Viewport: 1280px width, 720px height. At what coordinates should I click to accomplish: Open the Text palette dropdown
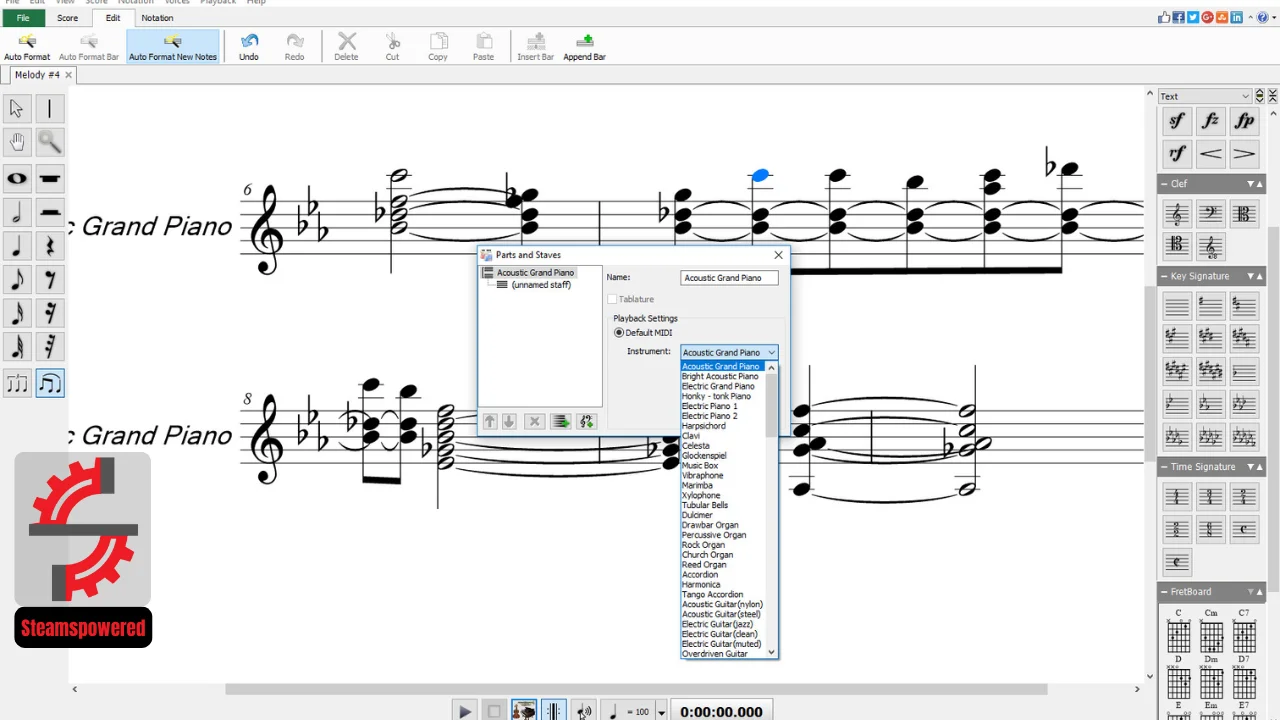pyautogui.click(x=1205, y=96)
